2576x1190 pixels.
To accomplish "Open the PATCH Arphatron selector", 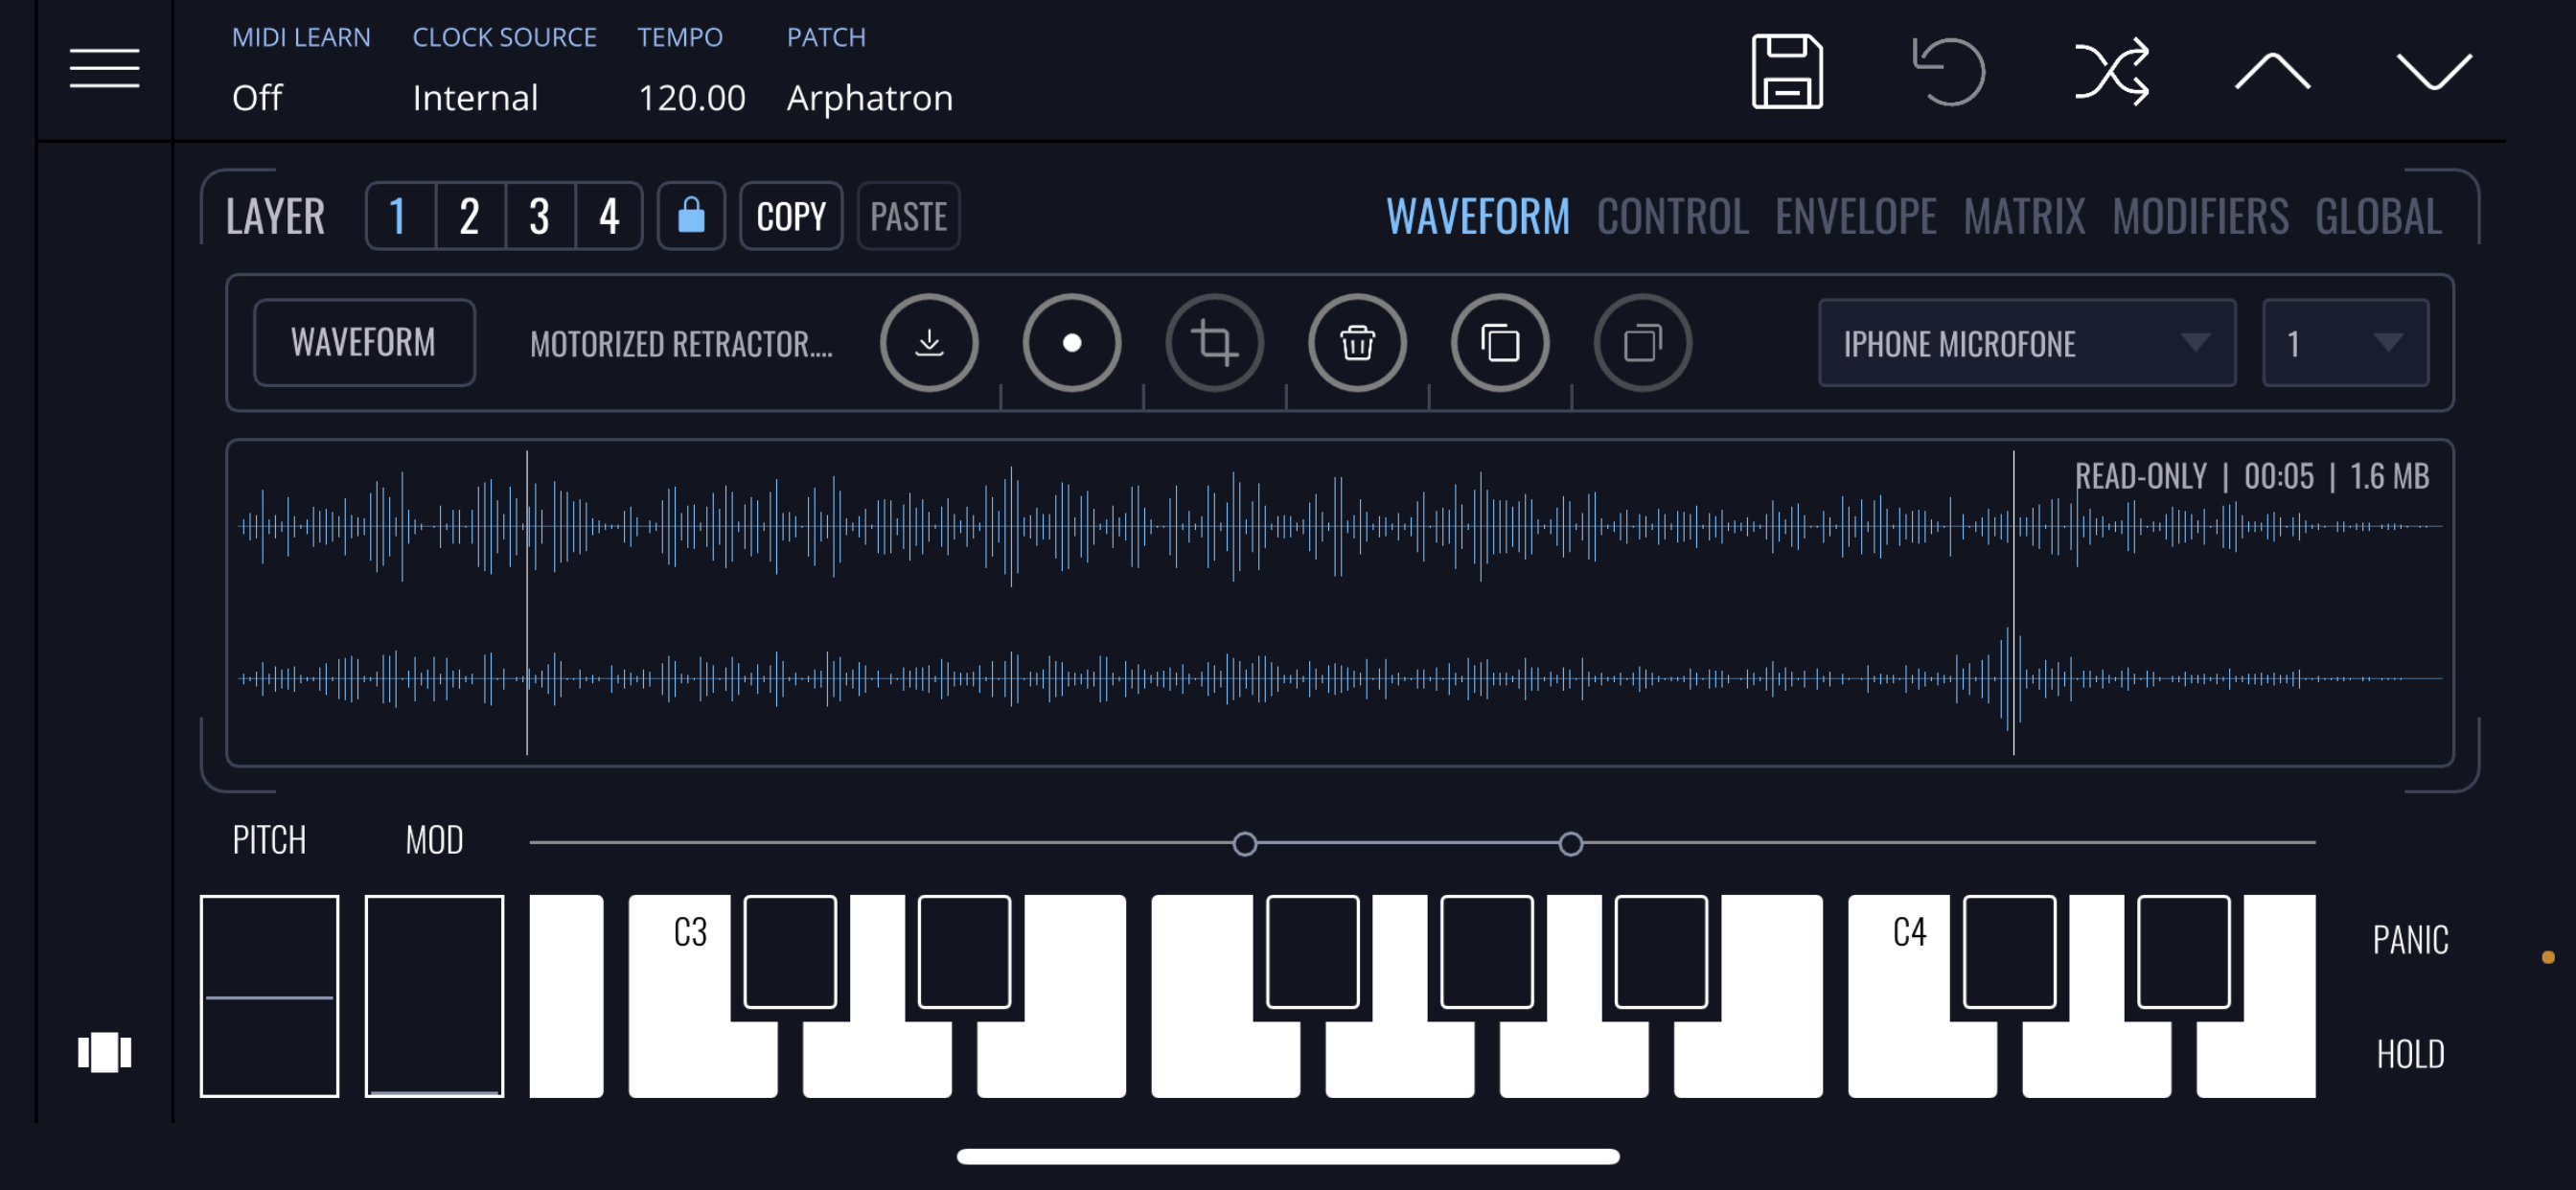I will (869, 70).
